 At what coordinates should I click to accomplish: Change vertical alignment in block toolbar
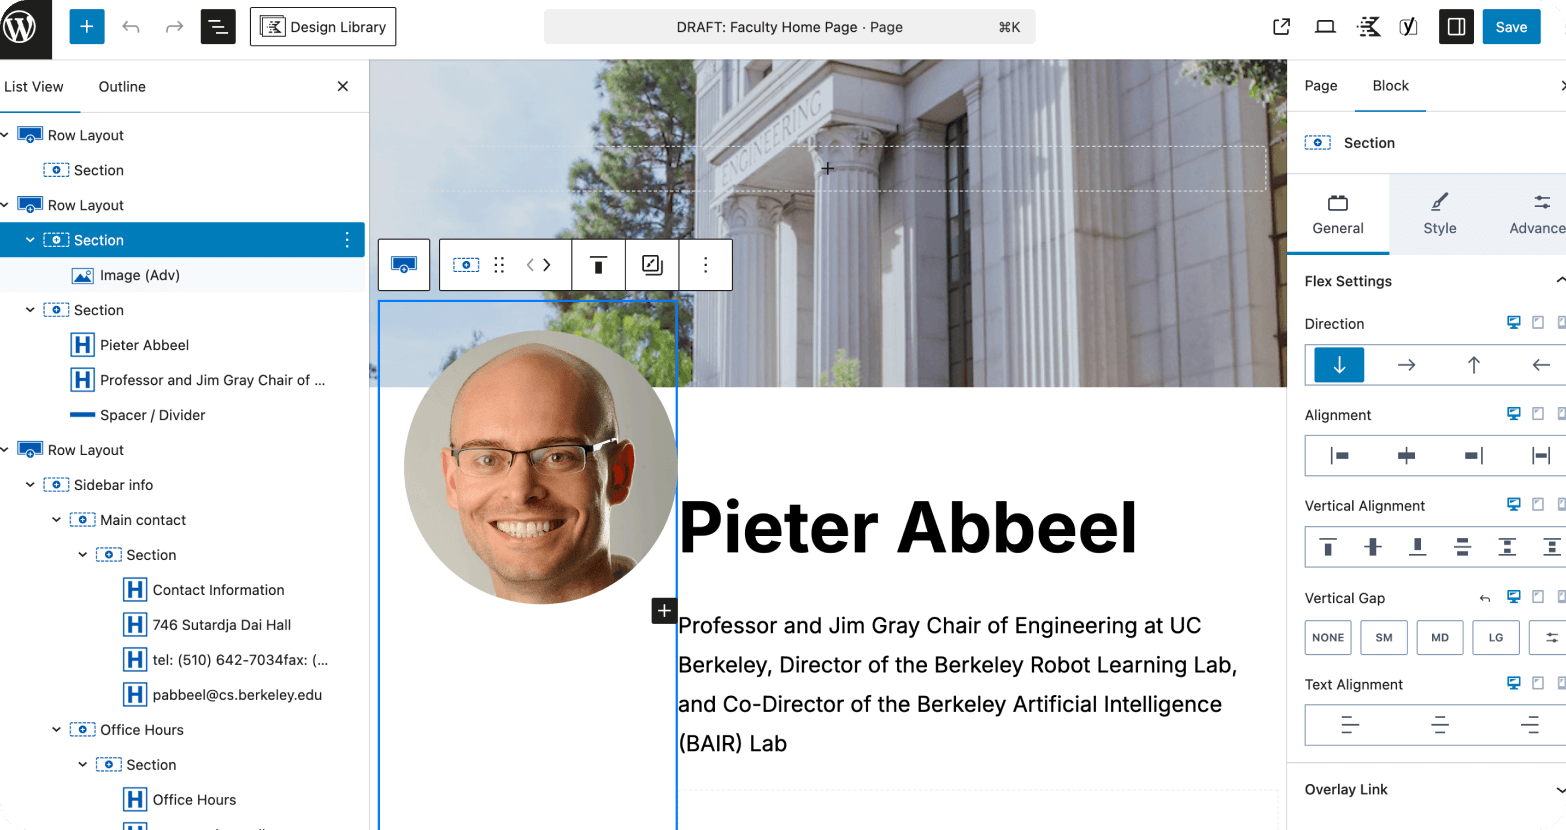point(598,265)
